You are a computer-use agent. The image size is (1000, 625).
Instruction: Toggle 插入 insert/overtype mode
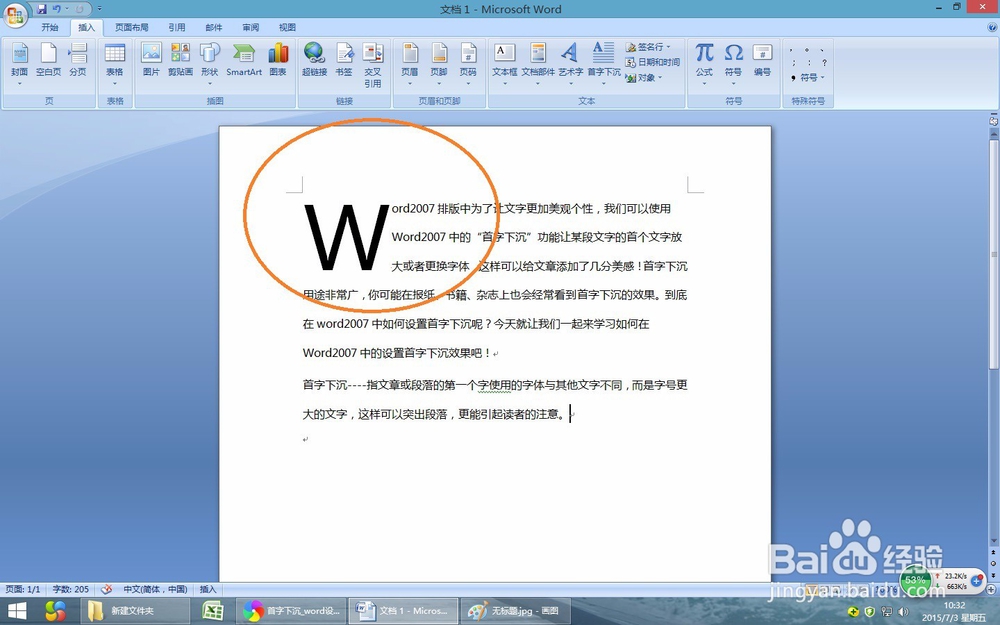point(208,589)
